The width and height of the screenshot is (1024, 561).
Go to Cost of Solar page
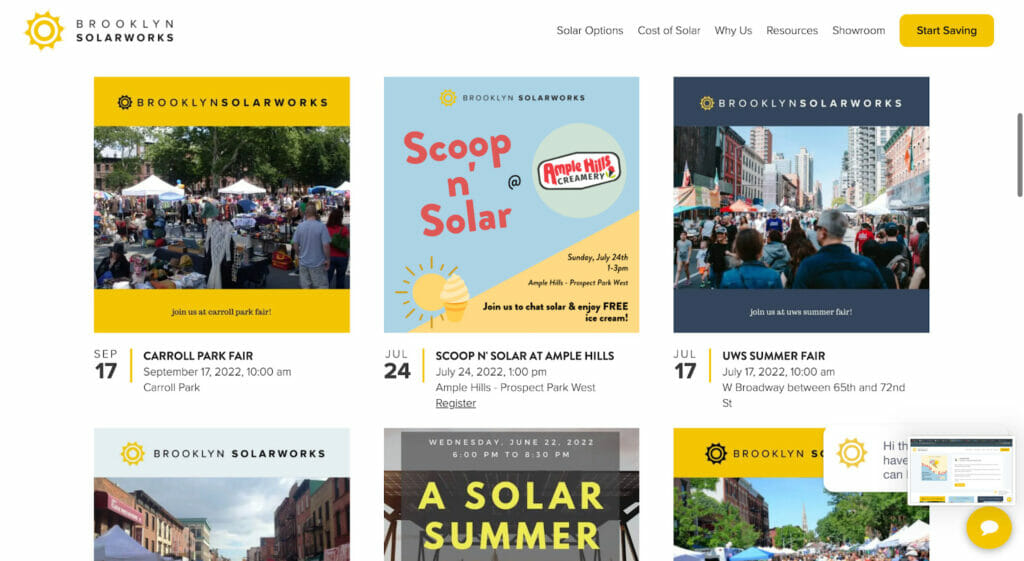tap(669, 31)
